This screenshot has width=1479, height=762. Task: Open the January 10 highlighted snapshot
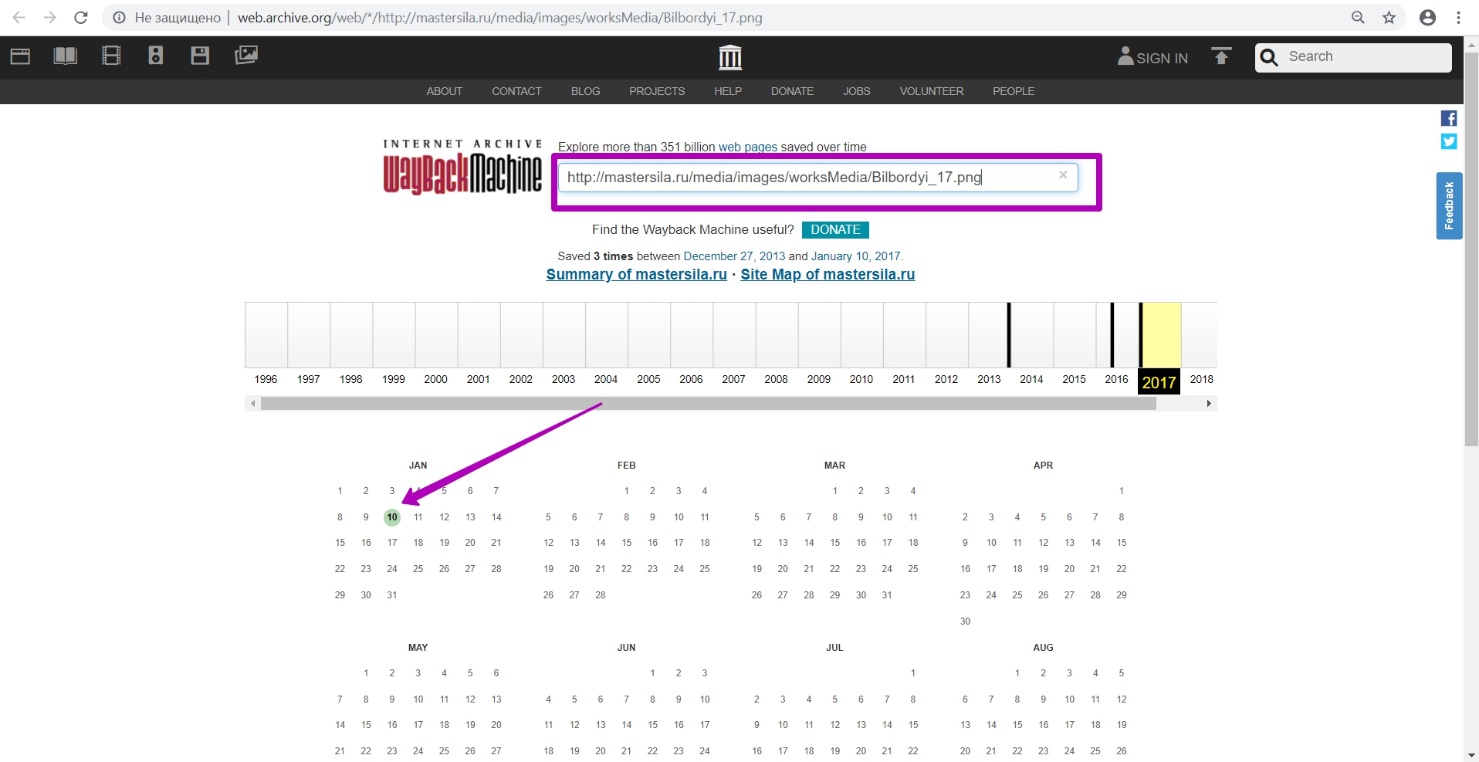point(392,517)
